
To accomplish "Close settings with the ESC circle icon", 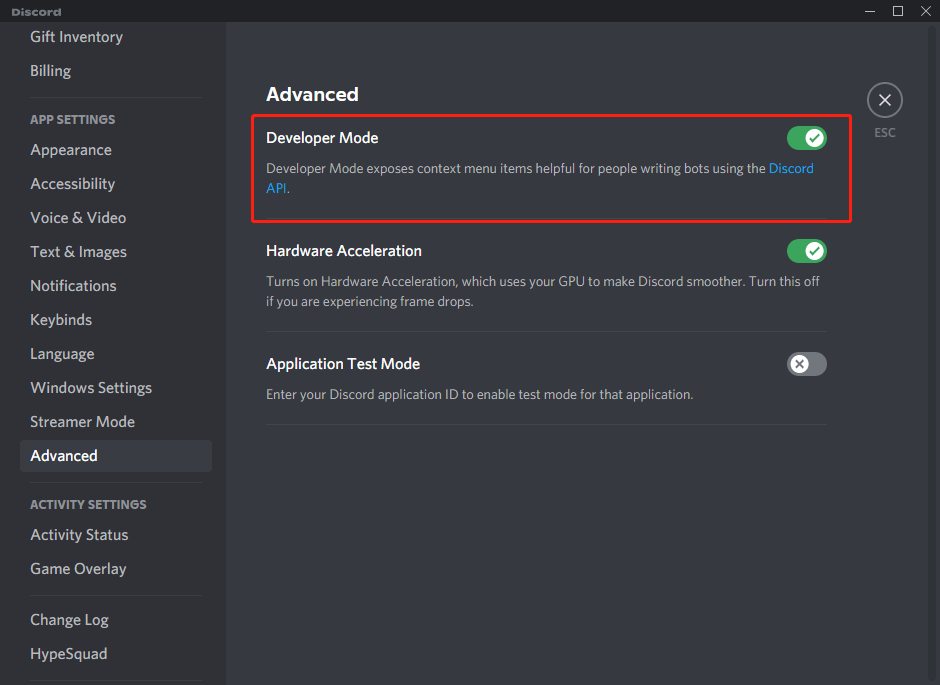I will point(884,100).
